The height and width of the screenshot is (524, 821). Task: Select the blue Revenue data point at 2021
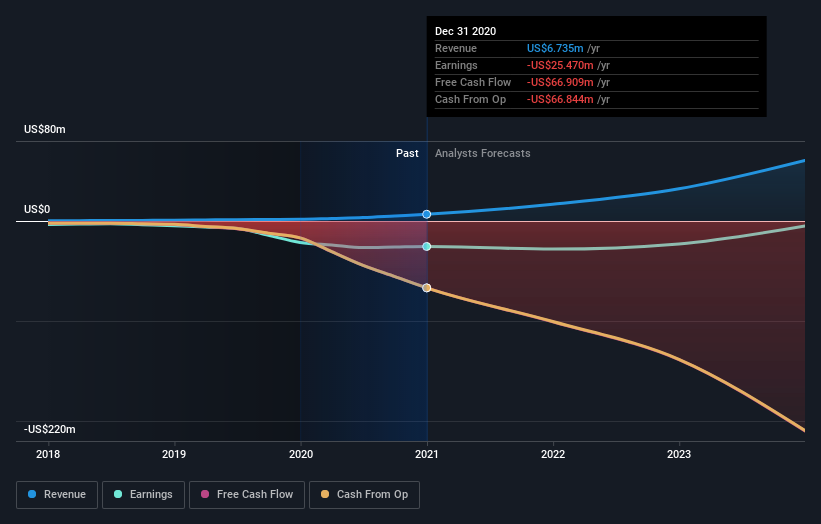pyautogui.click(x=427, y=214)
